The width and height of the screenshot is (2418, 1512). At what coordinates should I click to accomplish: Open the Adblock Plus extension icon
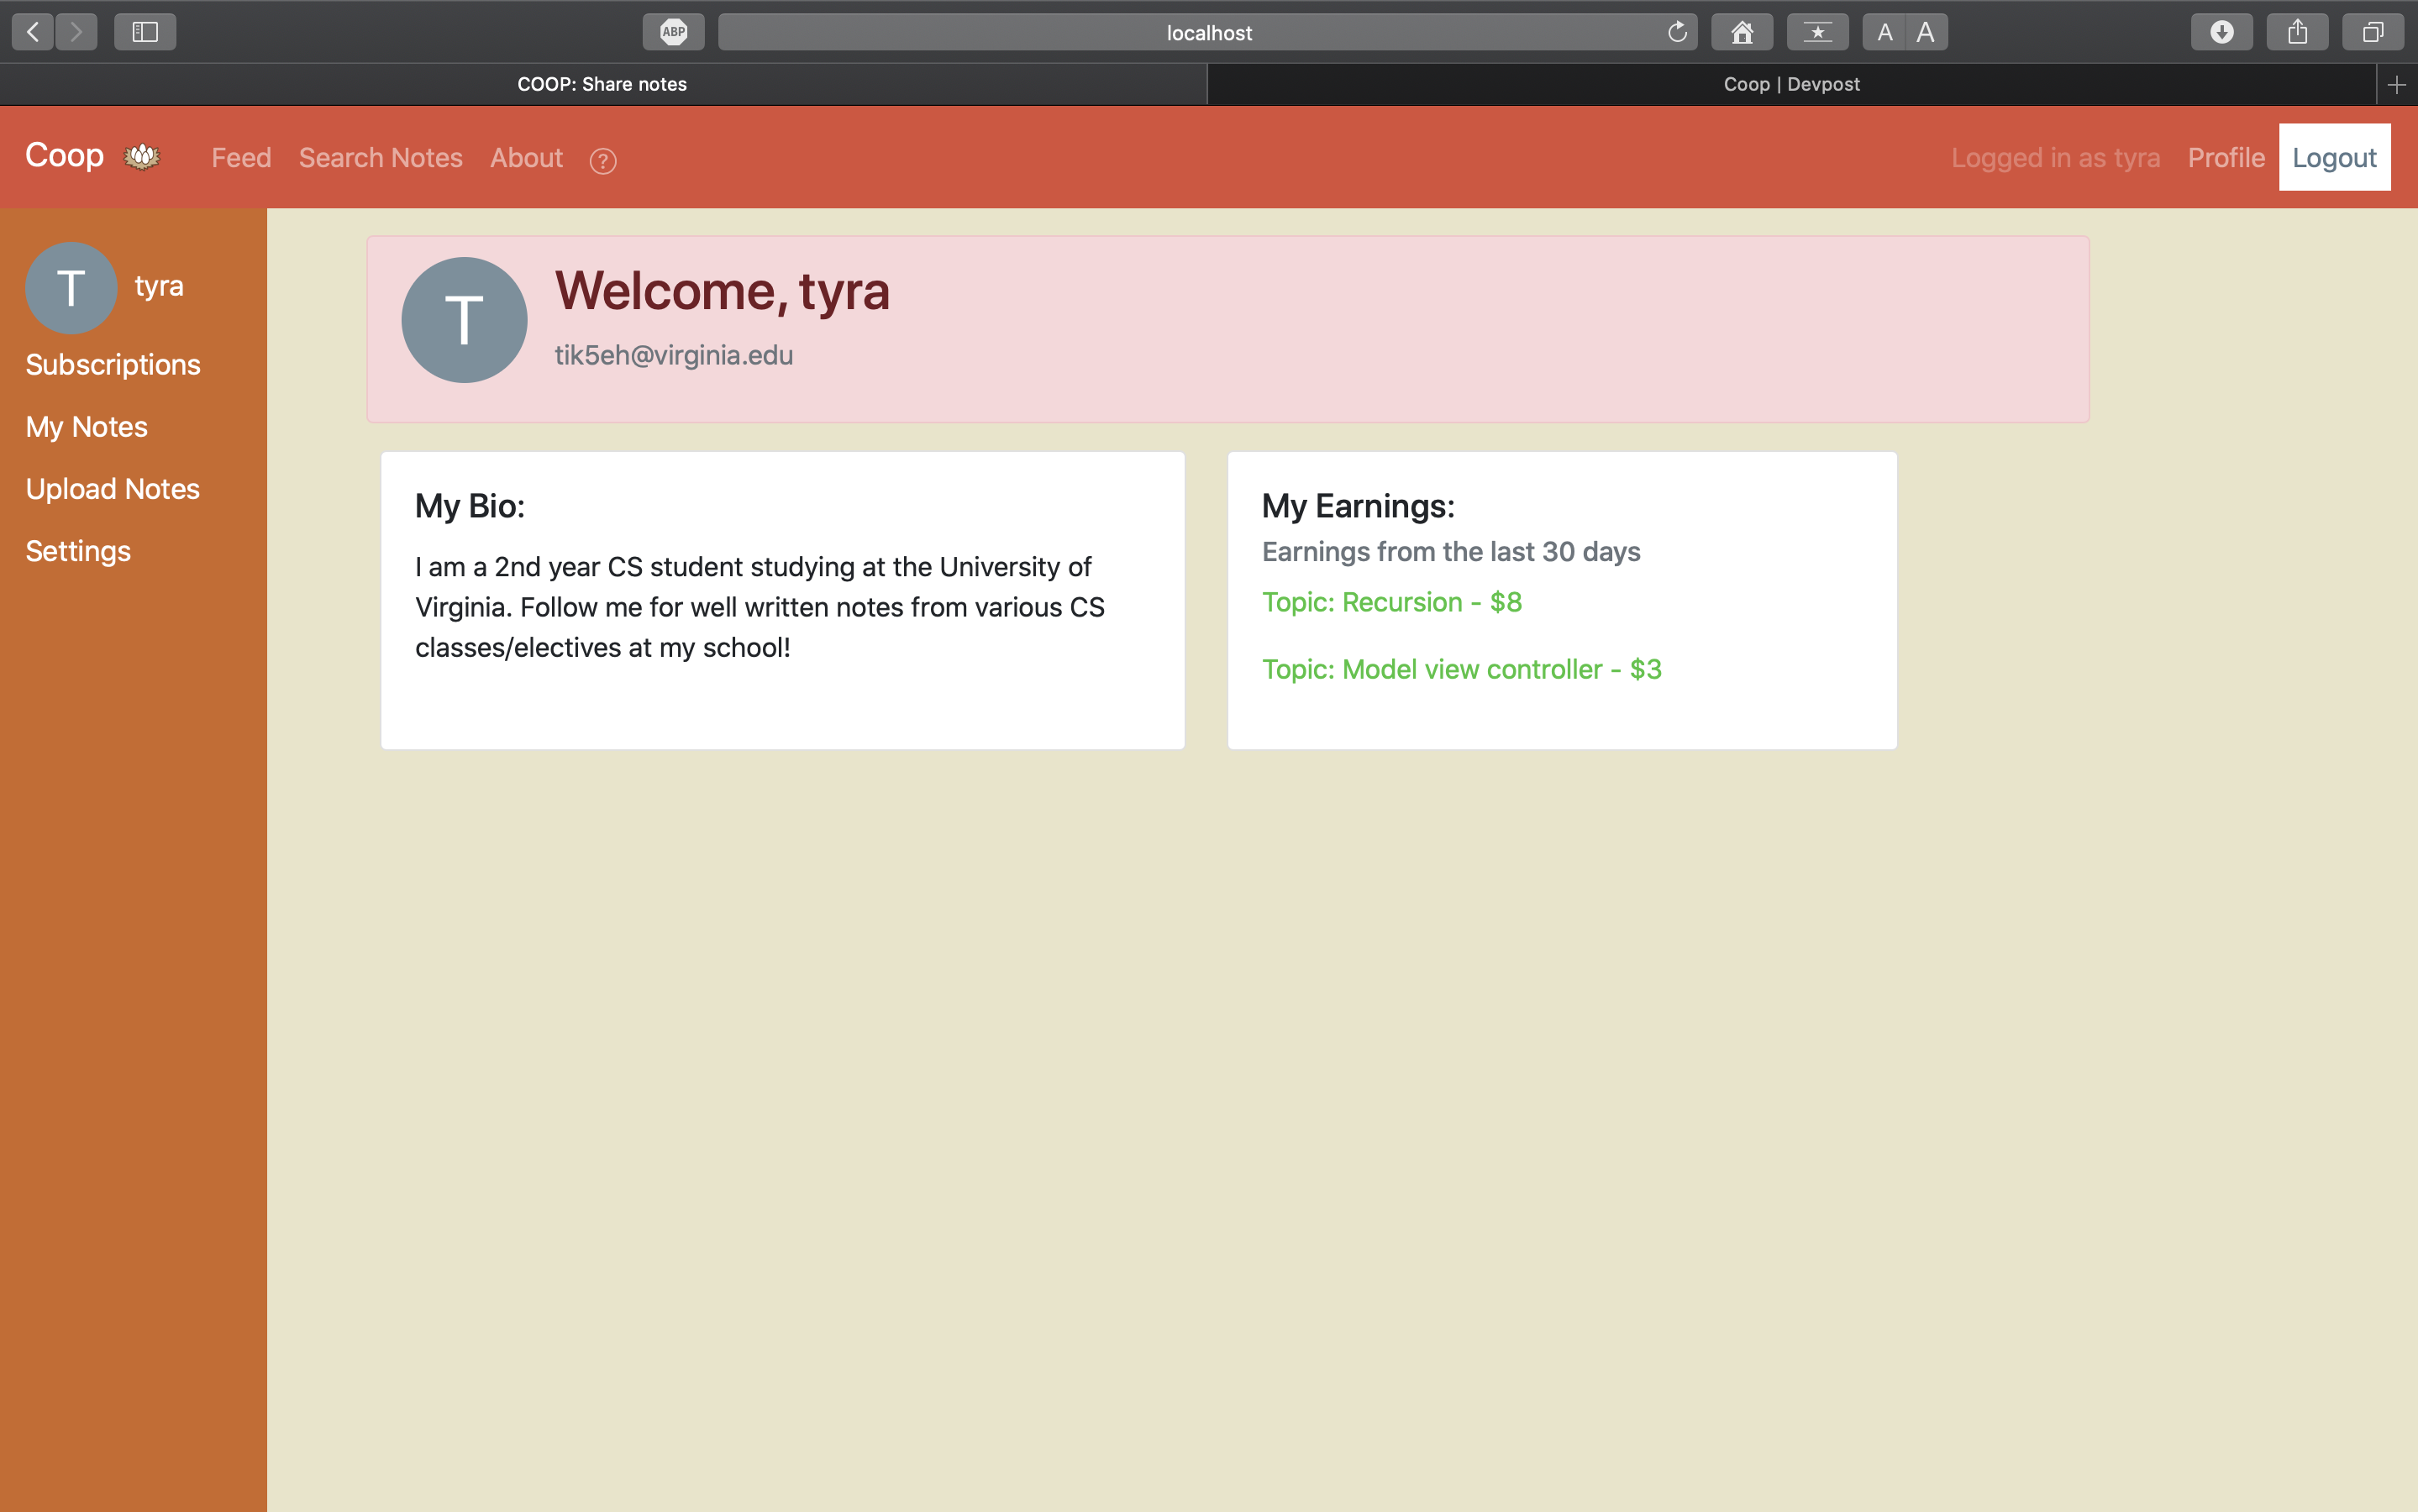coord(673,32)
